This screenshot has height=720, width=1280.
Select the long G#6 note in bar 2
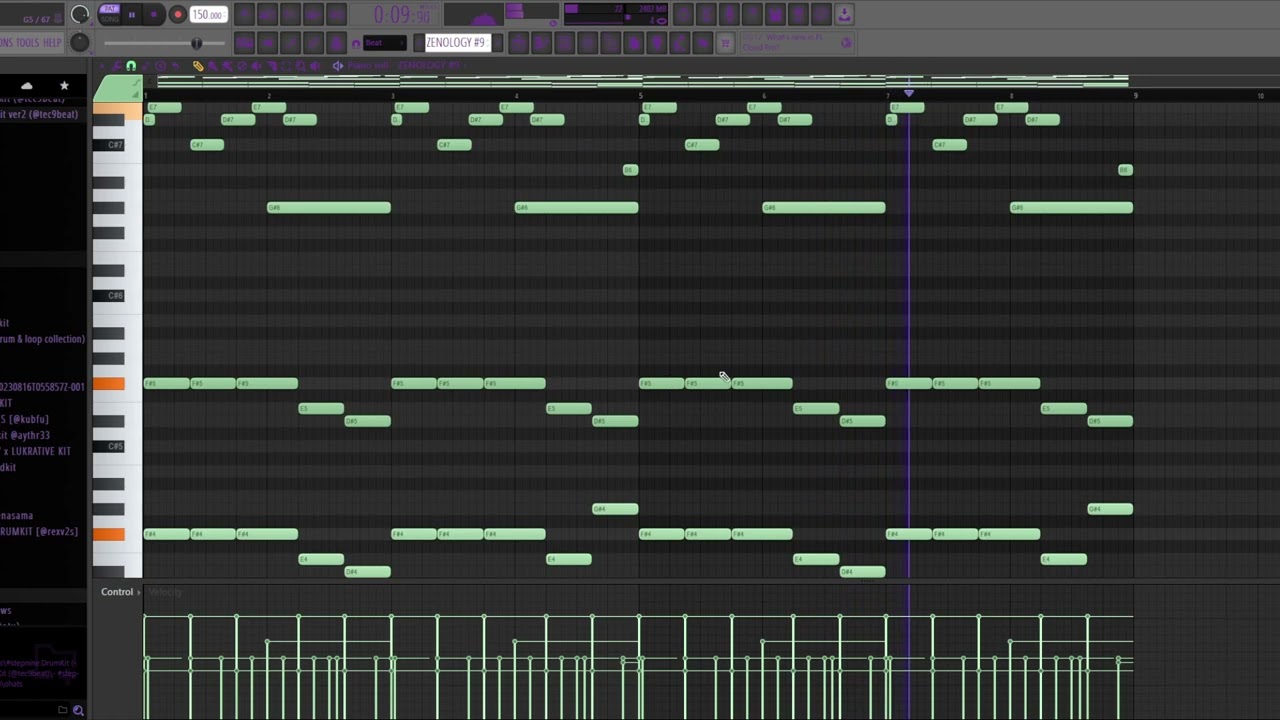(x=329, y=208)
